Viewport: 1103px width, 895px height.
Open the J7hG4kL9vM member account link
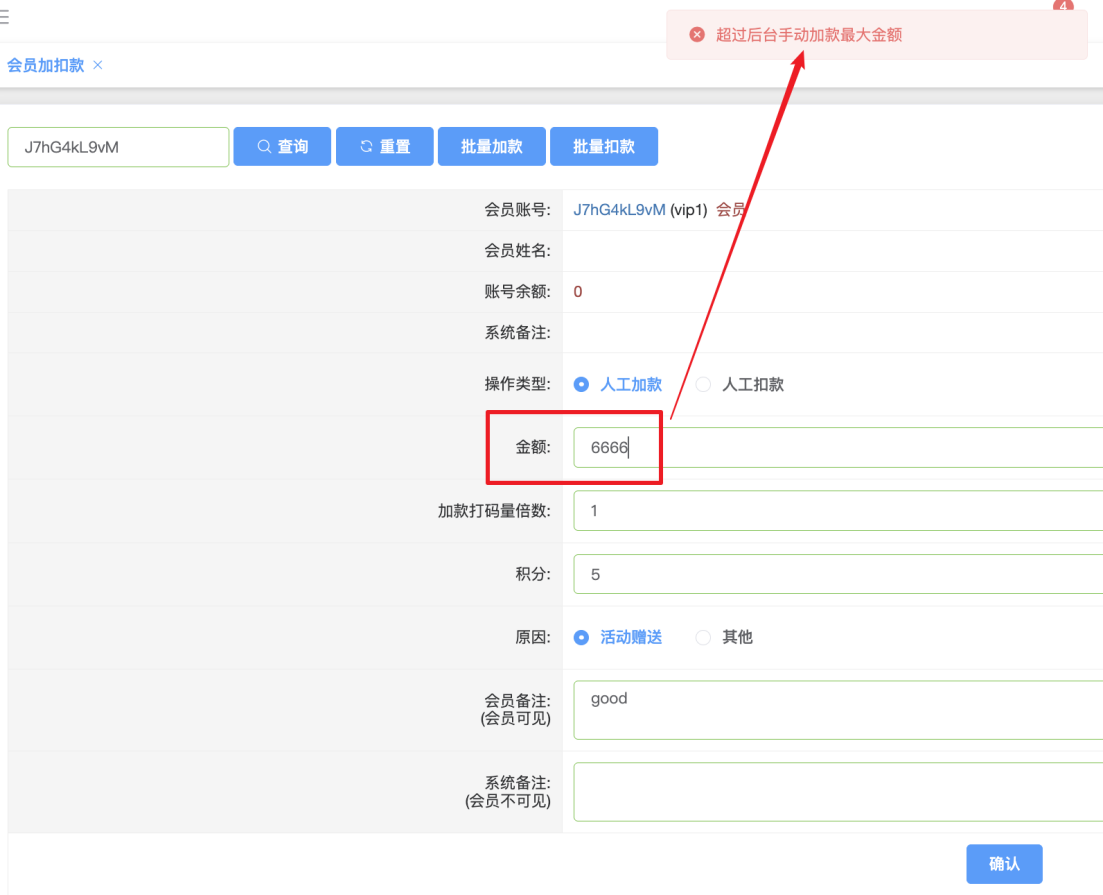(x=619, y=210)
